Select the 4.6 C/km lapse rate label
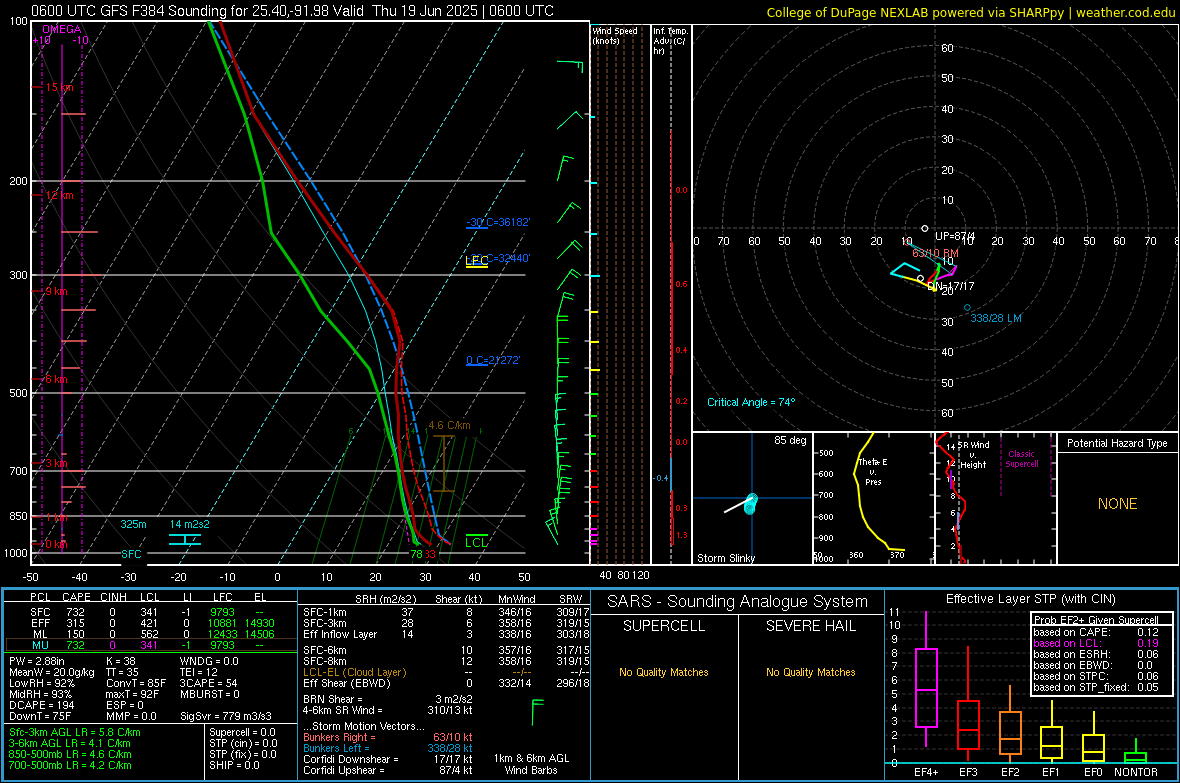1180x783 pixels. click(449, 425)
